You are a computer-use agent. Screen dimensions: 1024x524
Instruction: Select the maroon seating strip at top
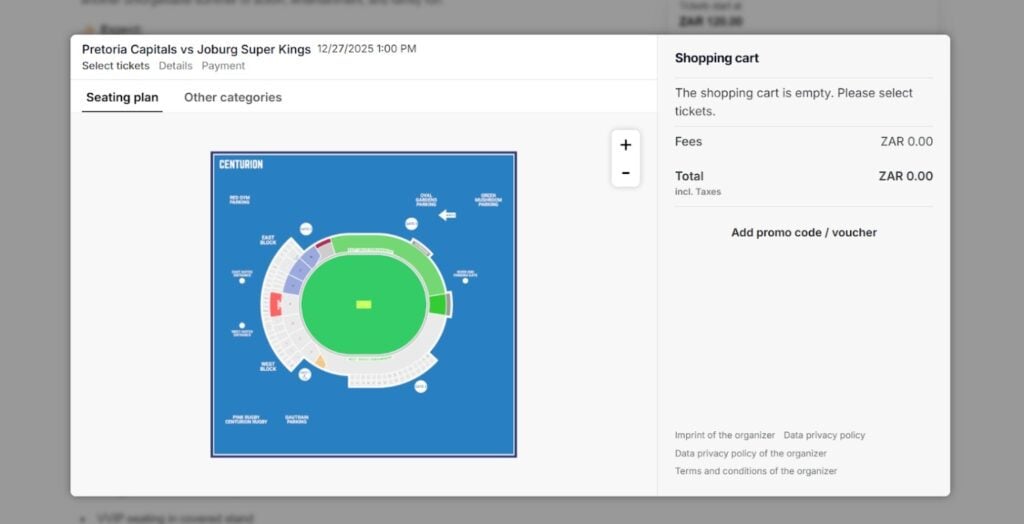tap(323, 244)
